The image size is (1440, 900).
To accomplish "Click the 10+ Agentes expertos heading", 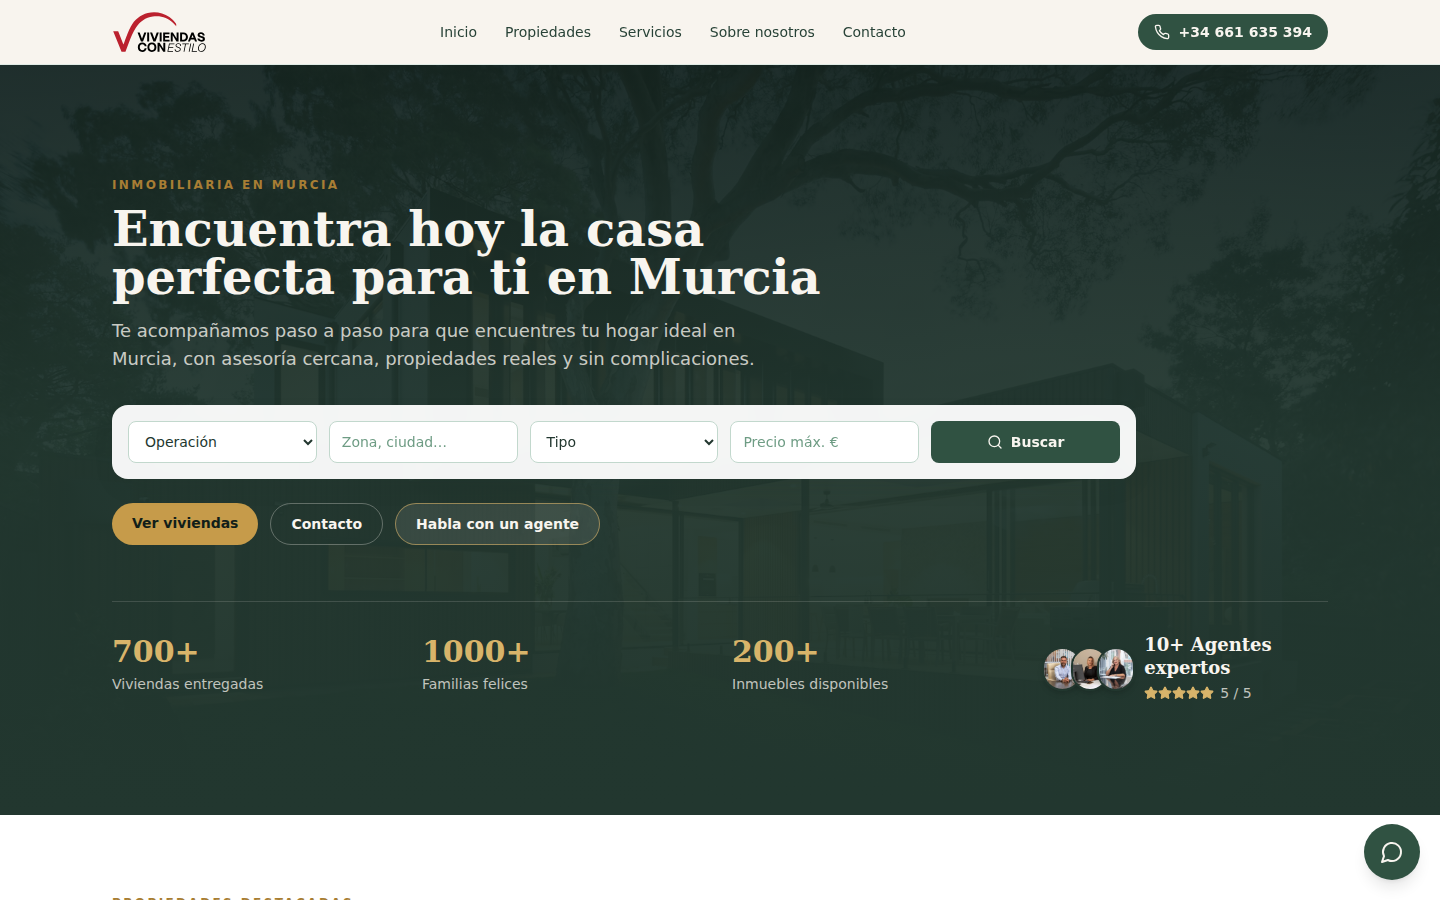I will (1208, 656).
